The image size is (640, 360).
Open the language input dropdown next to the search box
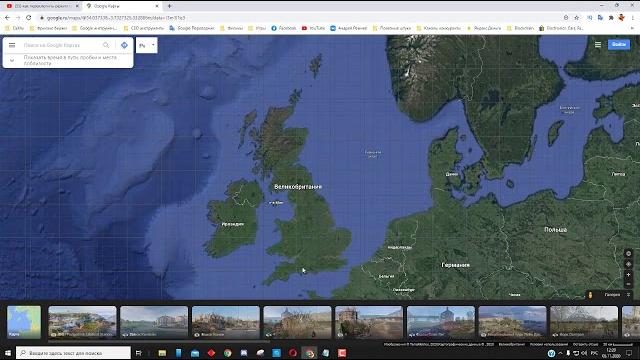click(147, 45)
